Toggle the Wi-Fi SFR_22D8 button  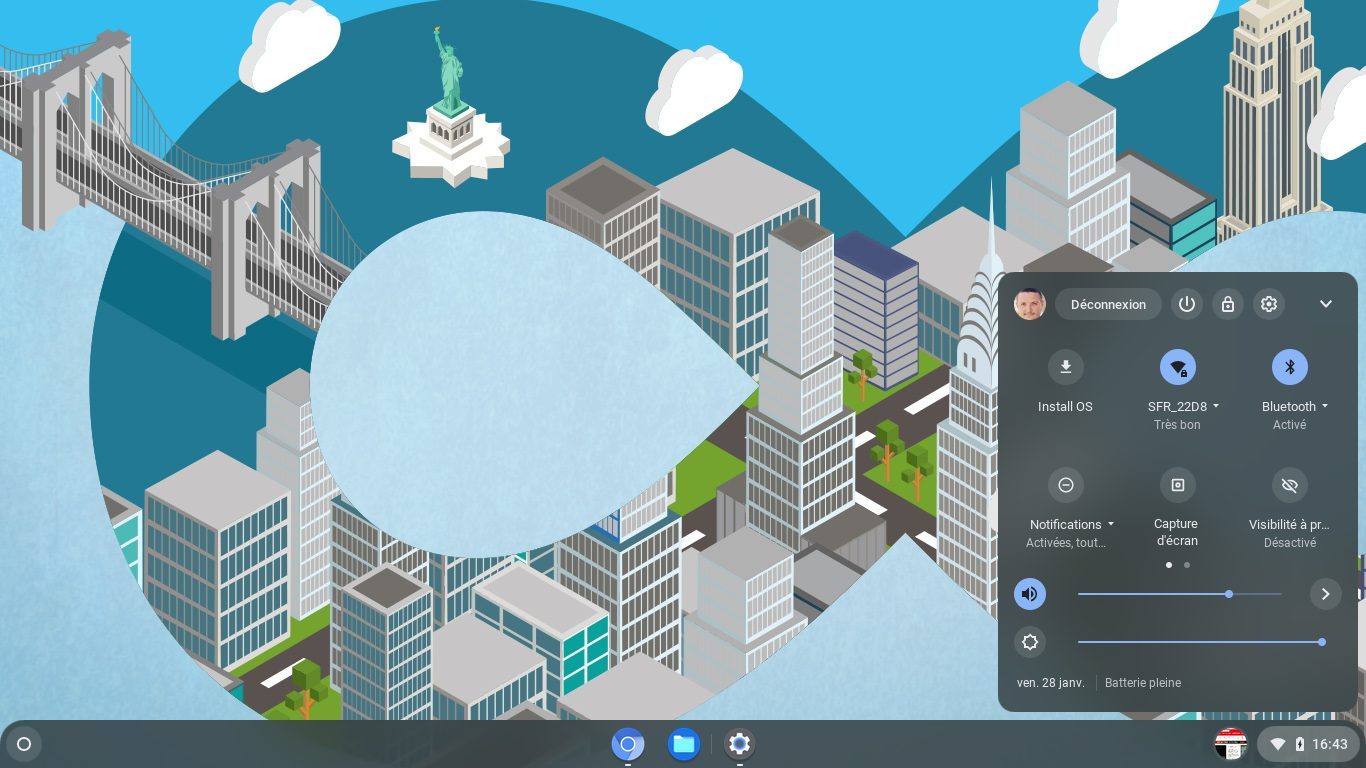click(x=1178, y=367)
